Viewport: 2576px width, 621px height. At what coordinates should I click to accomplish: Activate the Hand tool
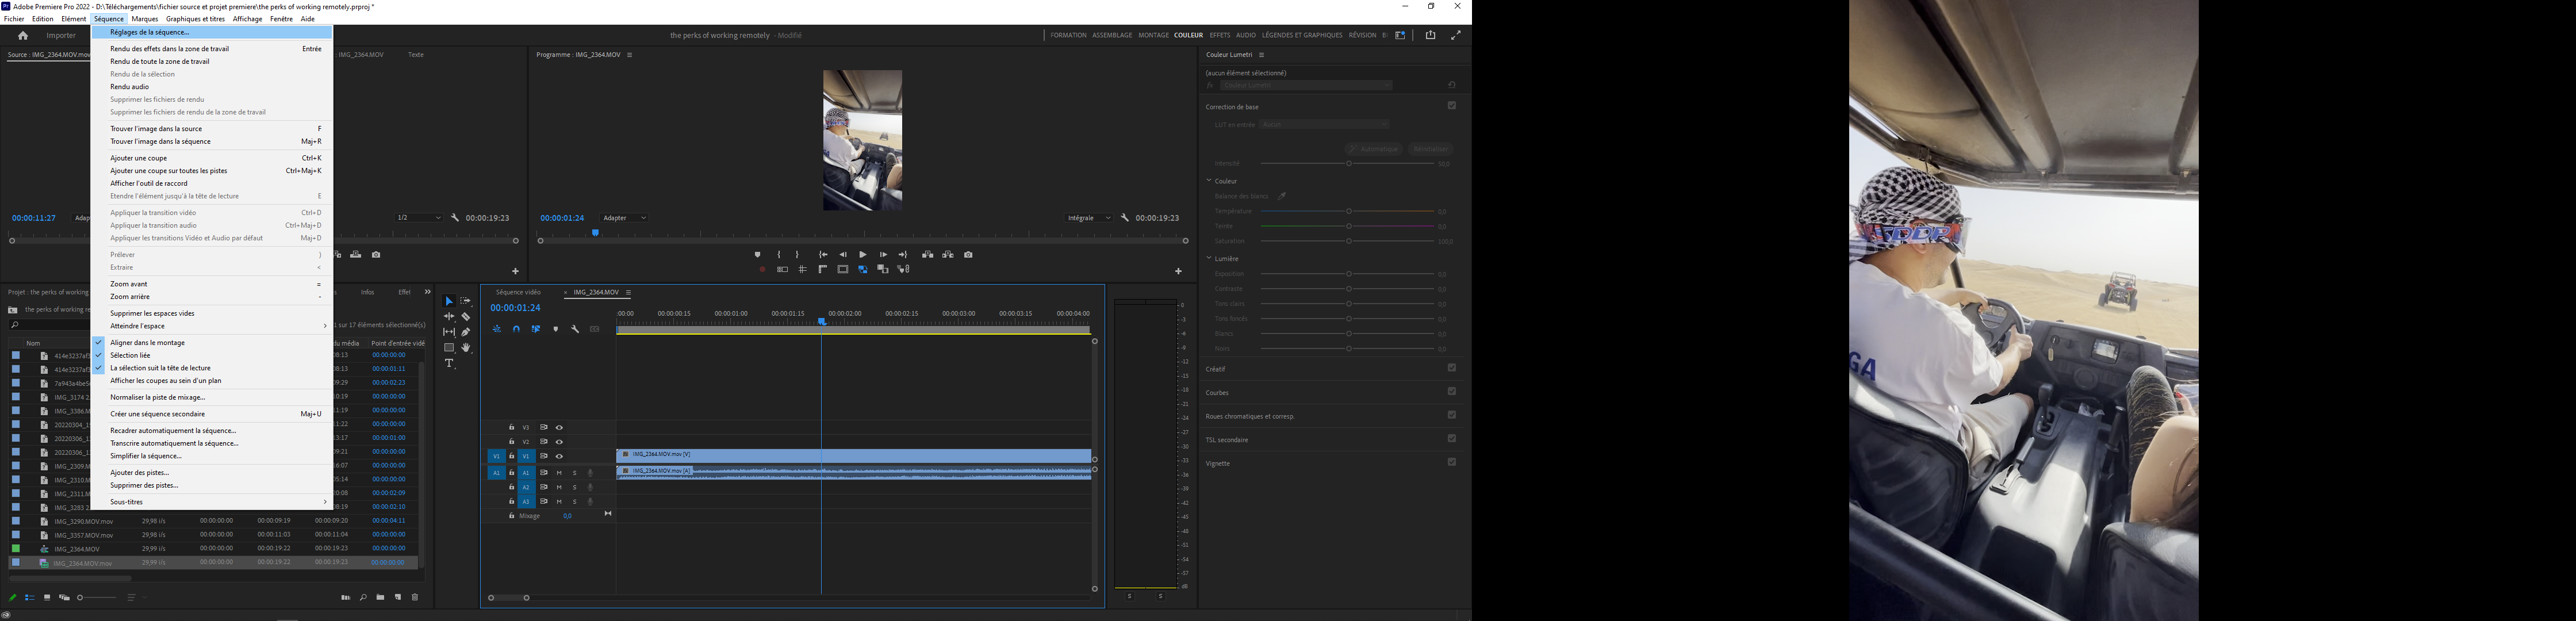click(x=466, y=348)
